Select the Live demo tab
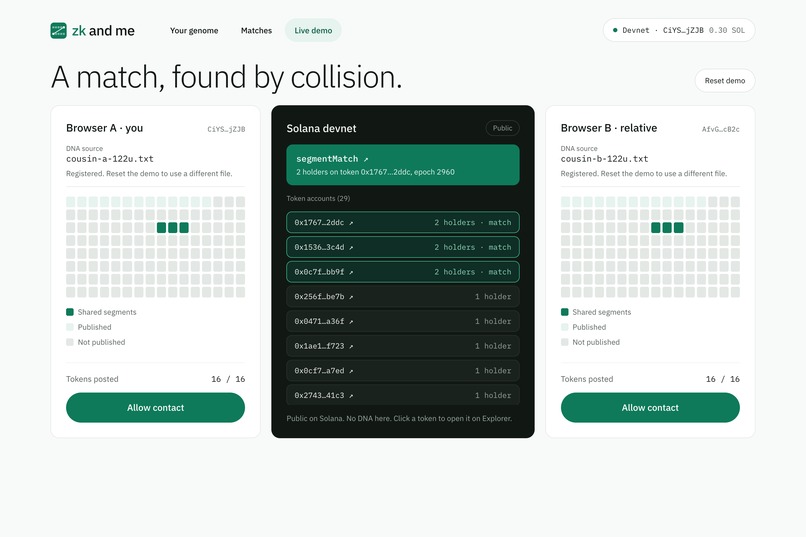The image size is (806, 537). (x=313, y=30)
